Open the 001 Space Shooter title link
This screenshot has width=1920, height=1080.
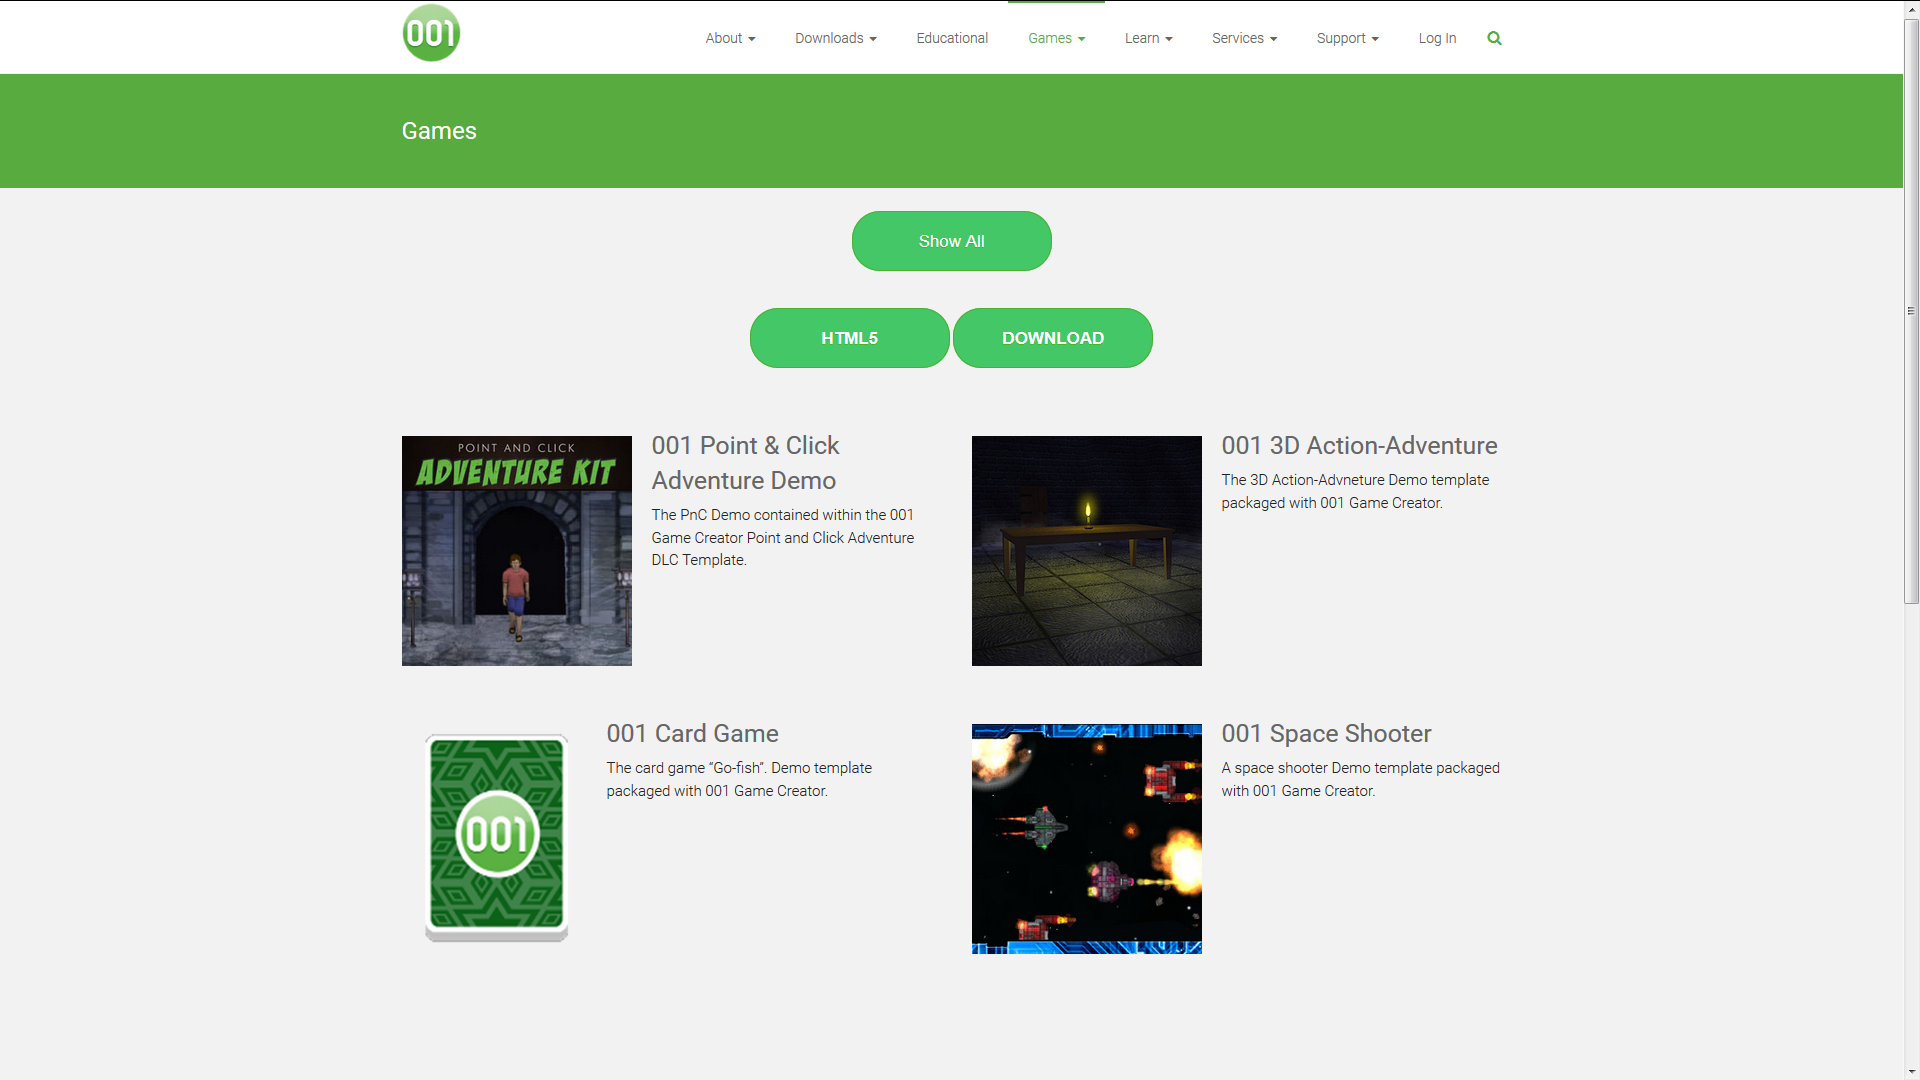coord(1327,734)
